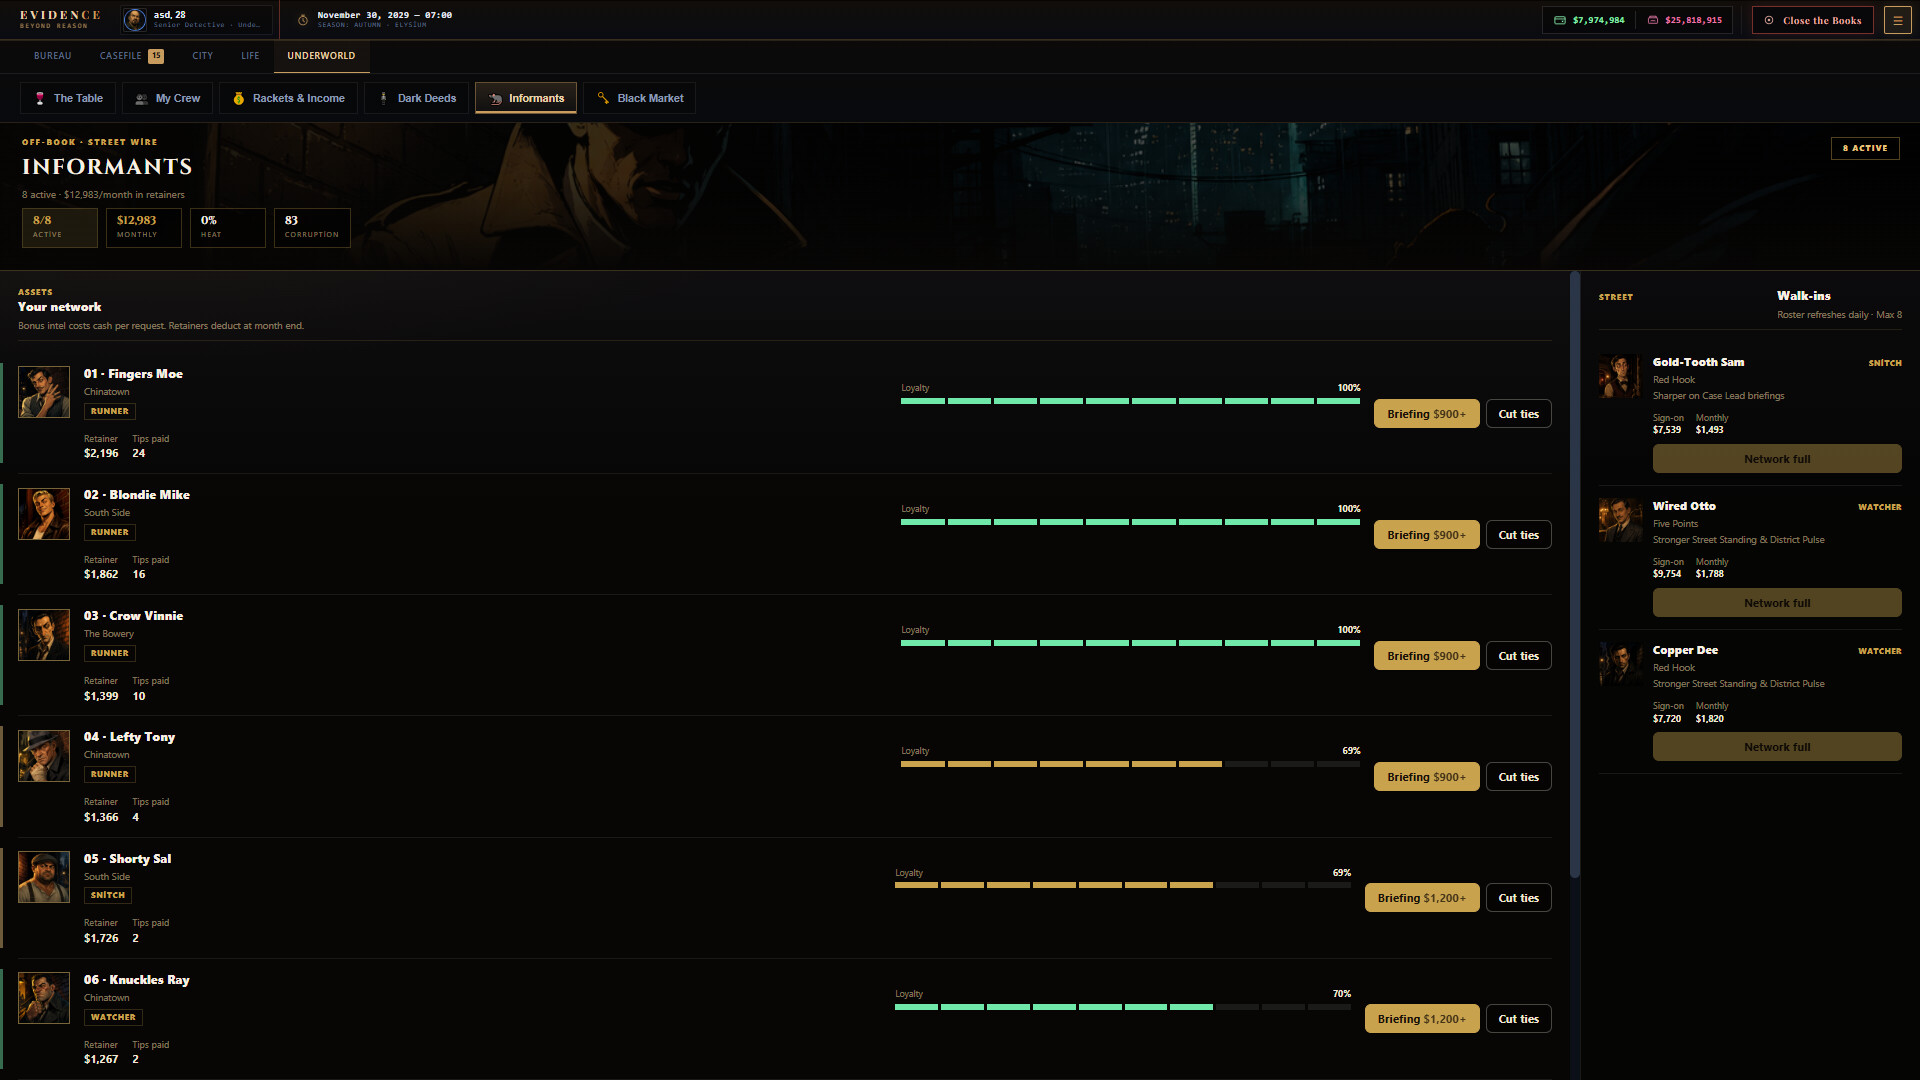The image size is (1920, 1080).
Task: Select the Life tab
Action: coord(250,56)
